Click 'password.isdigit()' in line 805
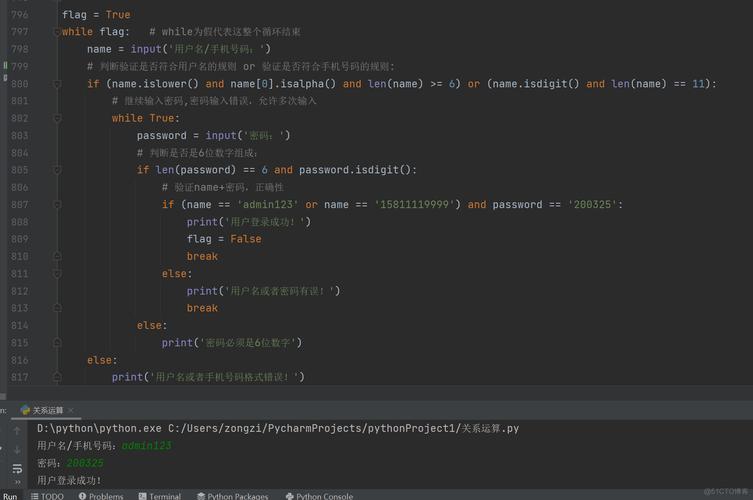Viewport: 753px width, 500px height. tap(355, 170)
